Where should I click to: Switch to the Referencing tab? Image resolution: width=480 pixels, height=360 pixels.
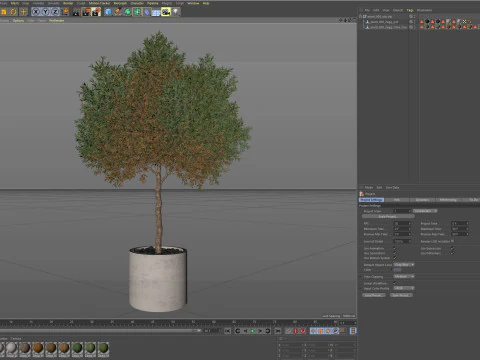click(x=448, y=200)
